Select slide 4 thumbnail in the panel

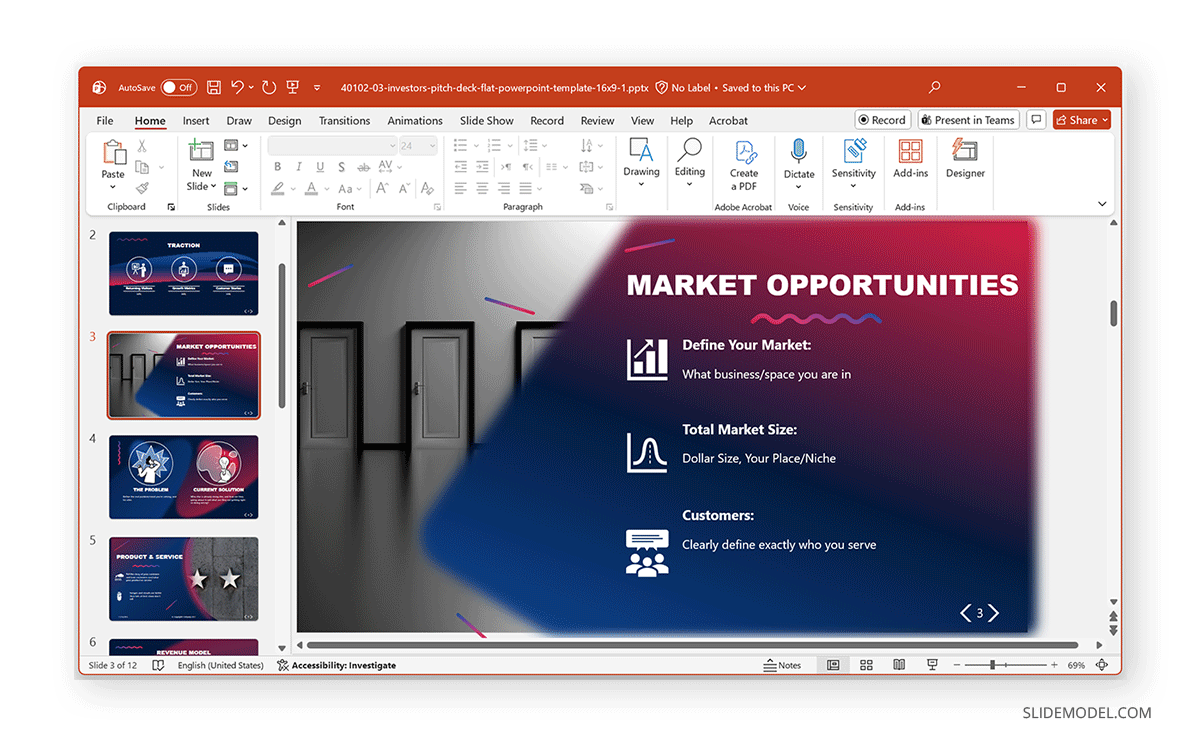point(184,476)
